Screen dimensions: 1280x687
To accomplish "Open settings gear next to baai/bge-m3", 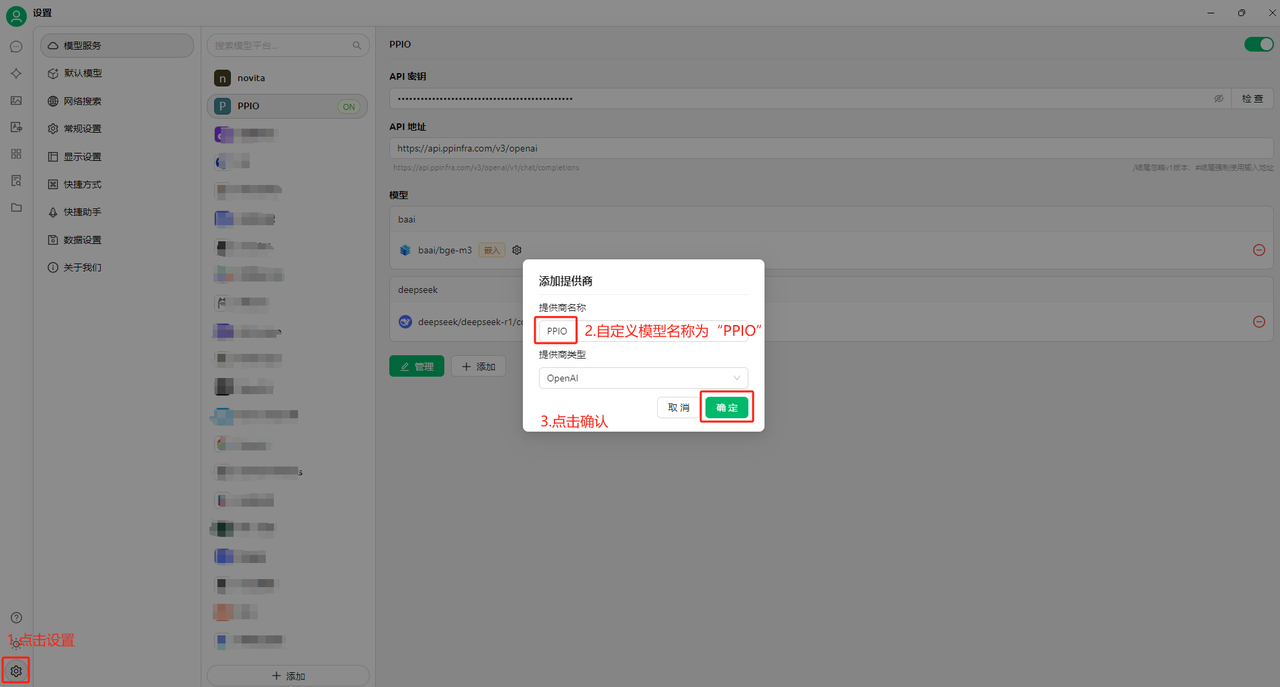I will coord(517,250).
